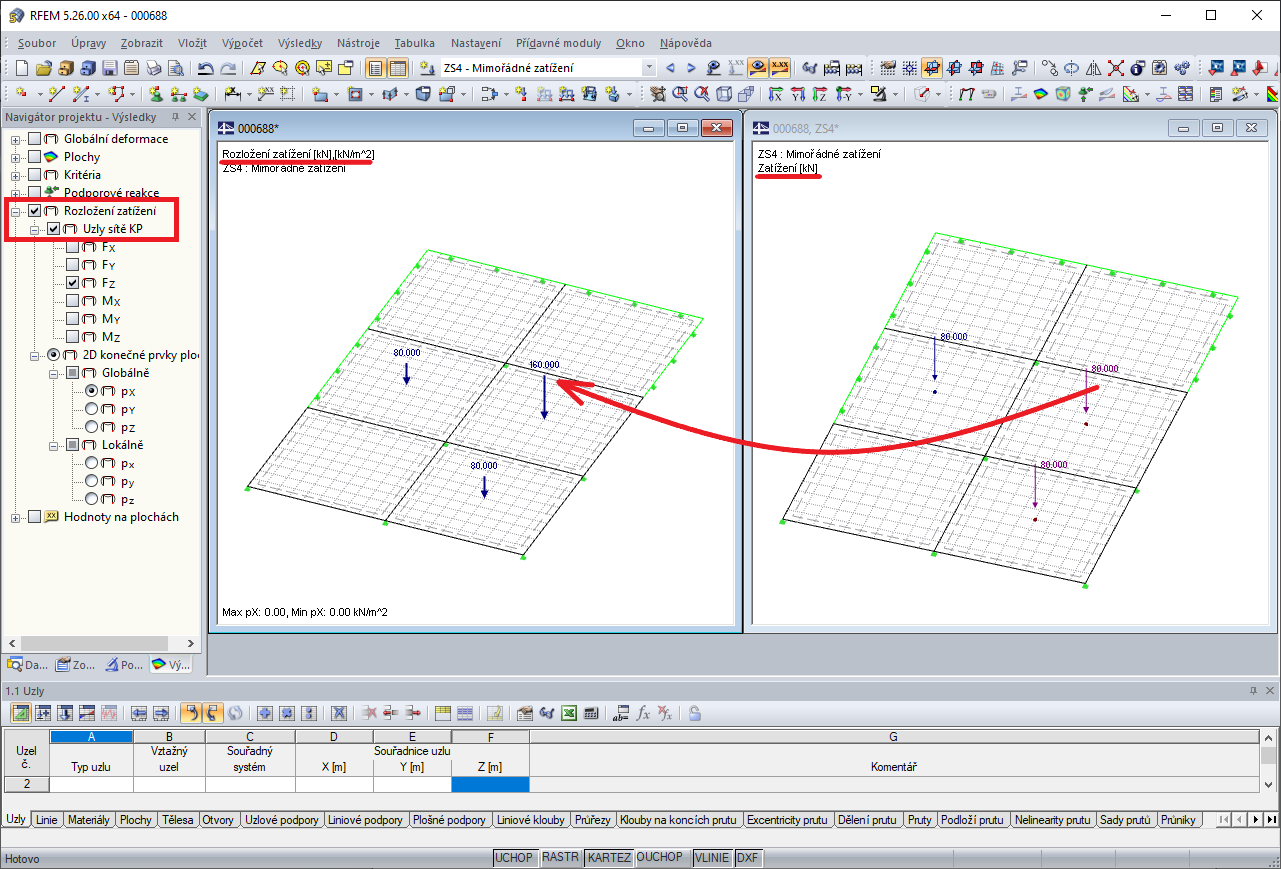This screenshot has width=1281, height=869.
Task: Toggle the table panel icon in toolbar
Action: coord(398,68)
